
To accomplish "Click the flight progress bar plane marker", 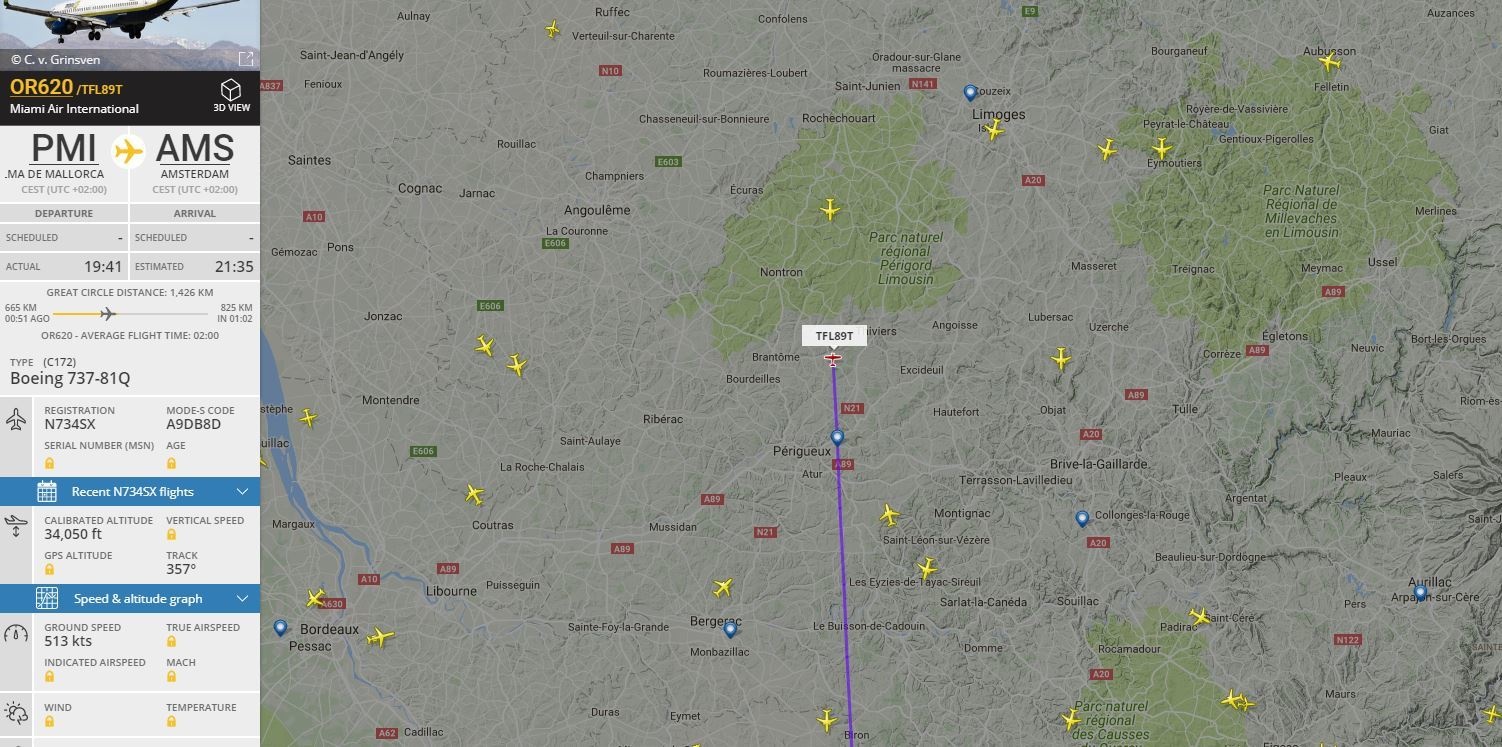I will click(108, 314).
